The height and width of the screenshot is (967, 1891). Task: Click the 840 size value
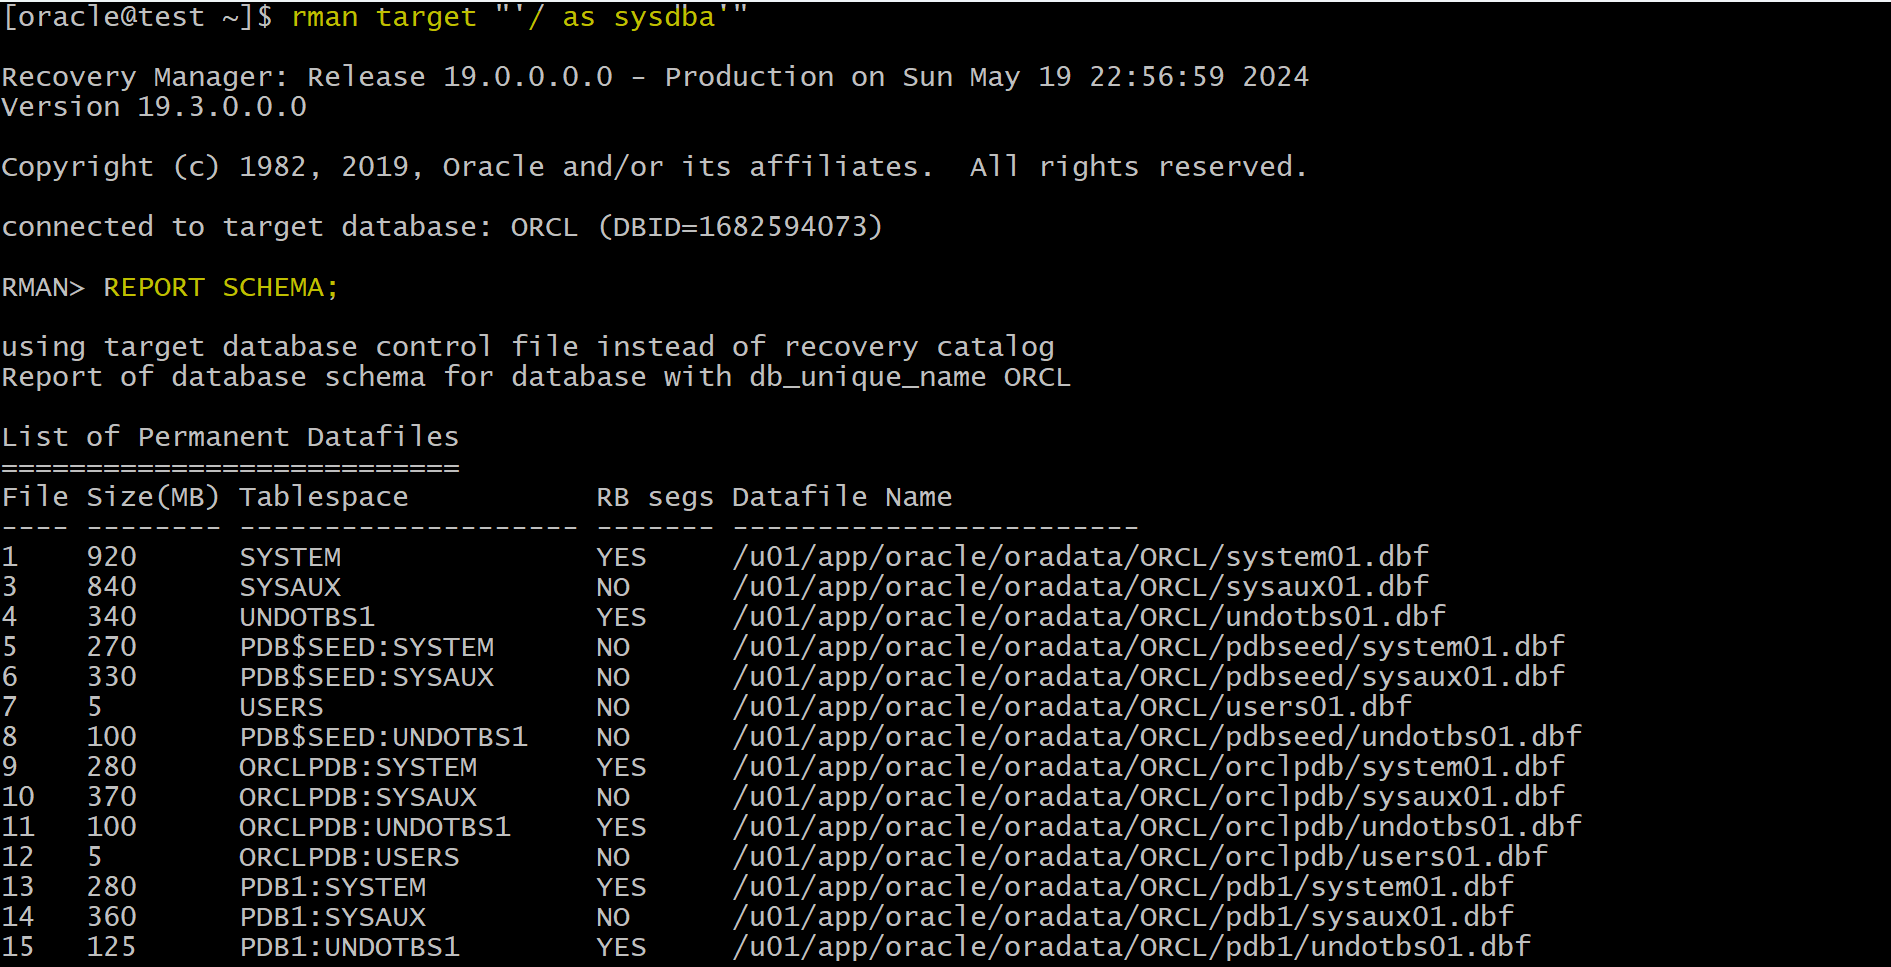click(111, 587)
